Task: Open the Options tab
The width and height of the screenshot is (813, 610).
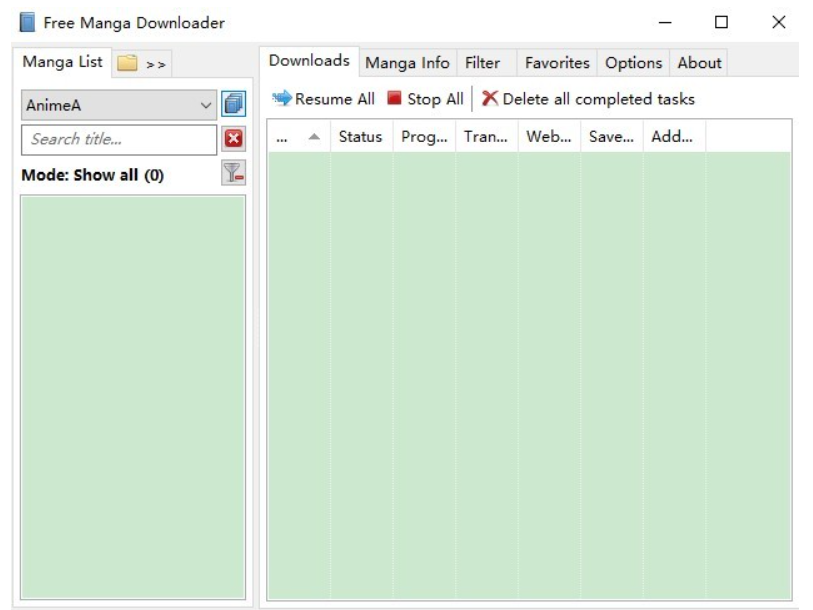Action: click(x=633, y=63)
